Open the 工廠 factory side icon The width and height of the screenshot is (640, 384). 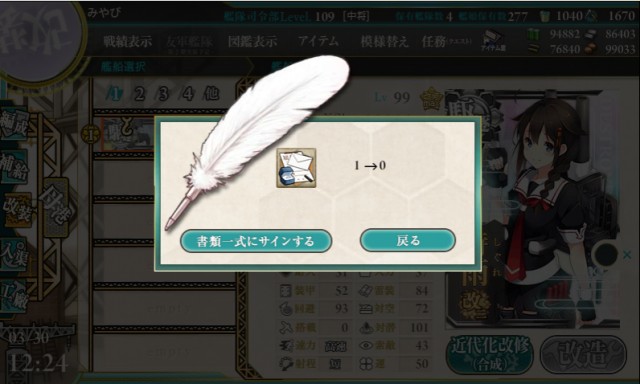pos(15,296)
